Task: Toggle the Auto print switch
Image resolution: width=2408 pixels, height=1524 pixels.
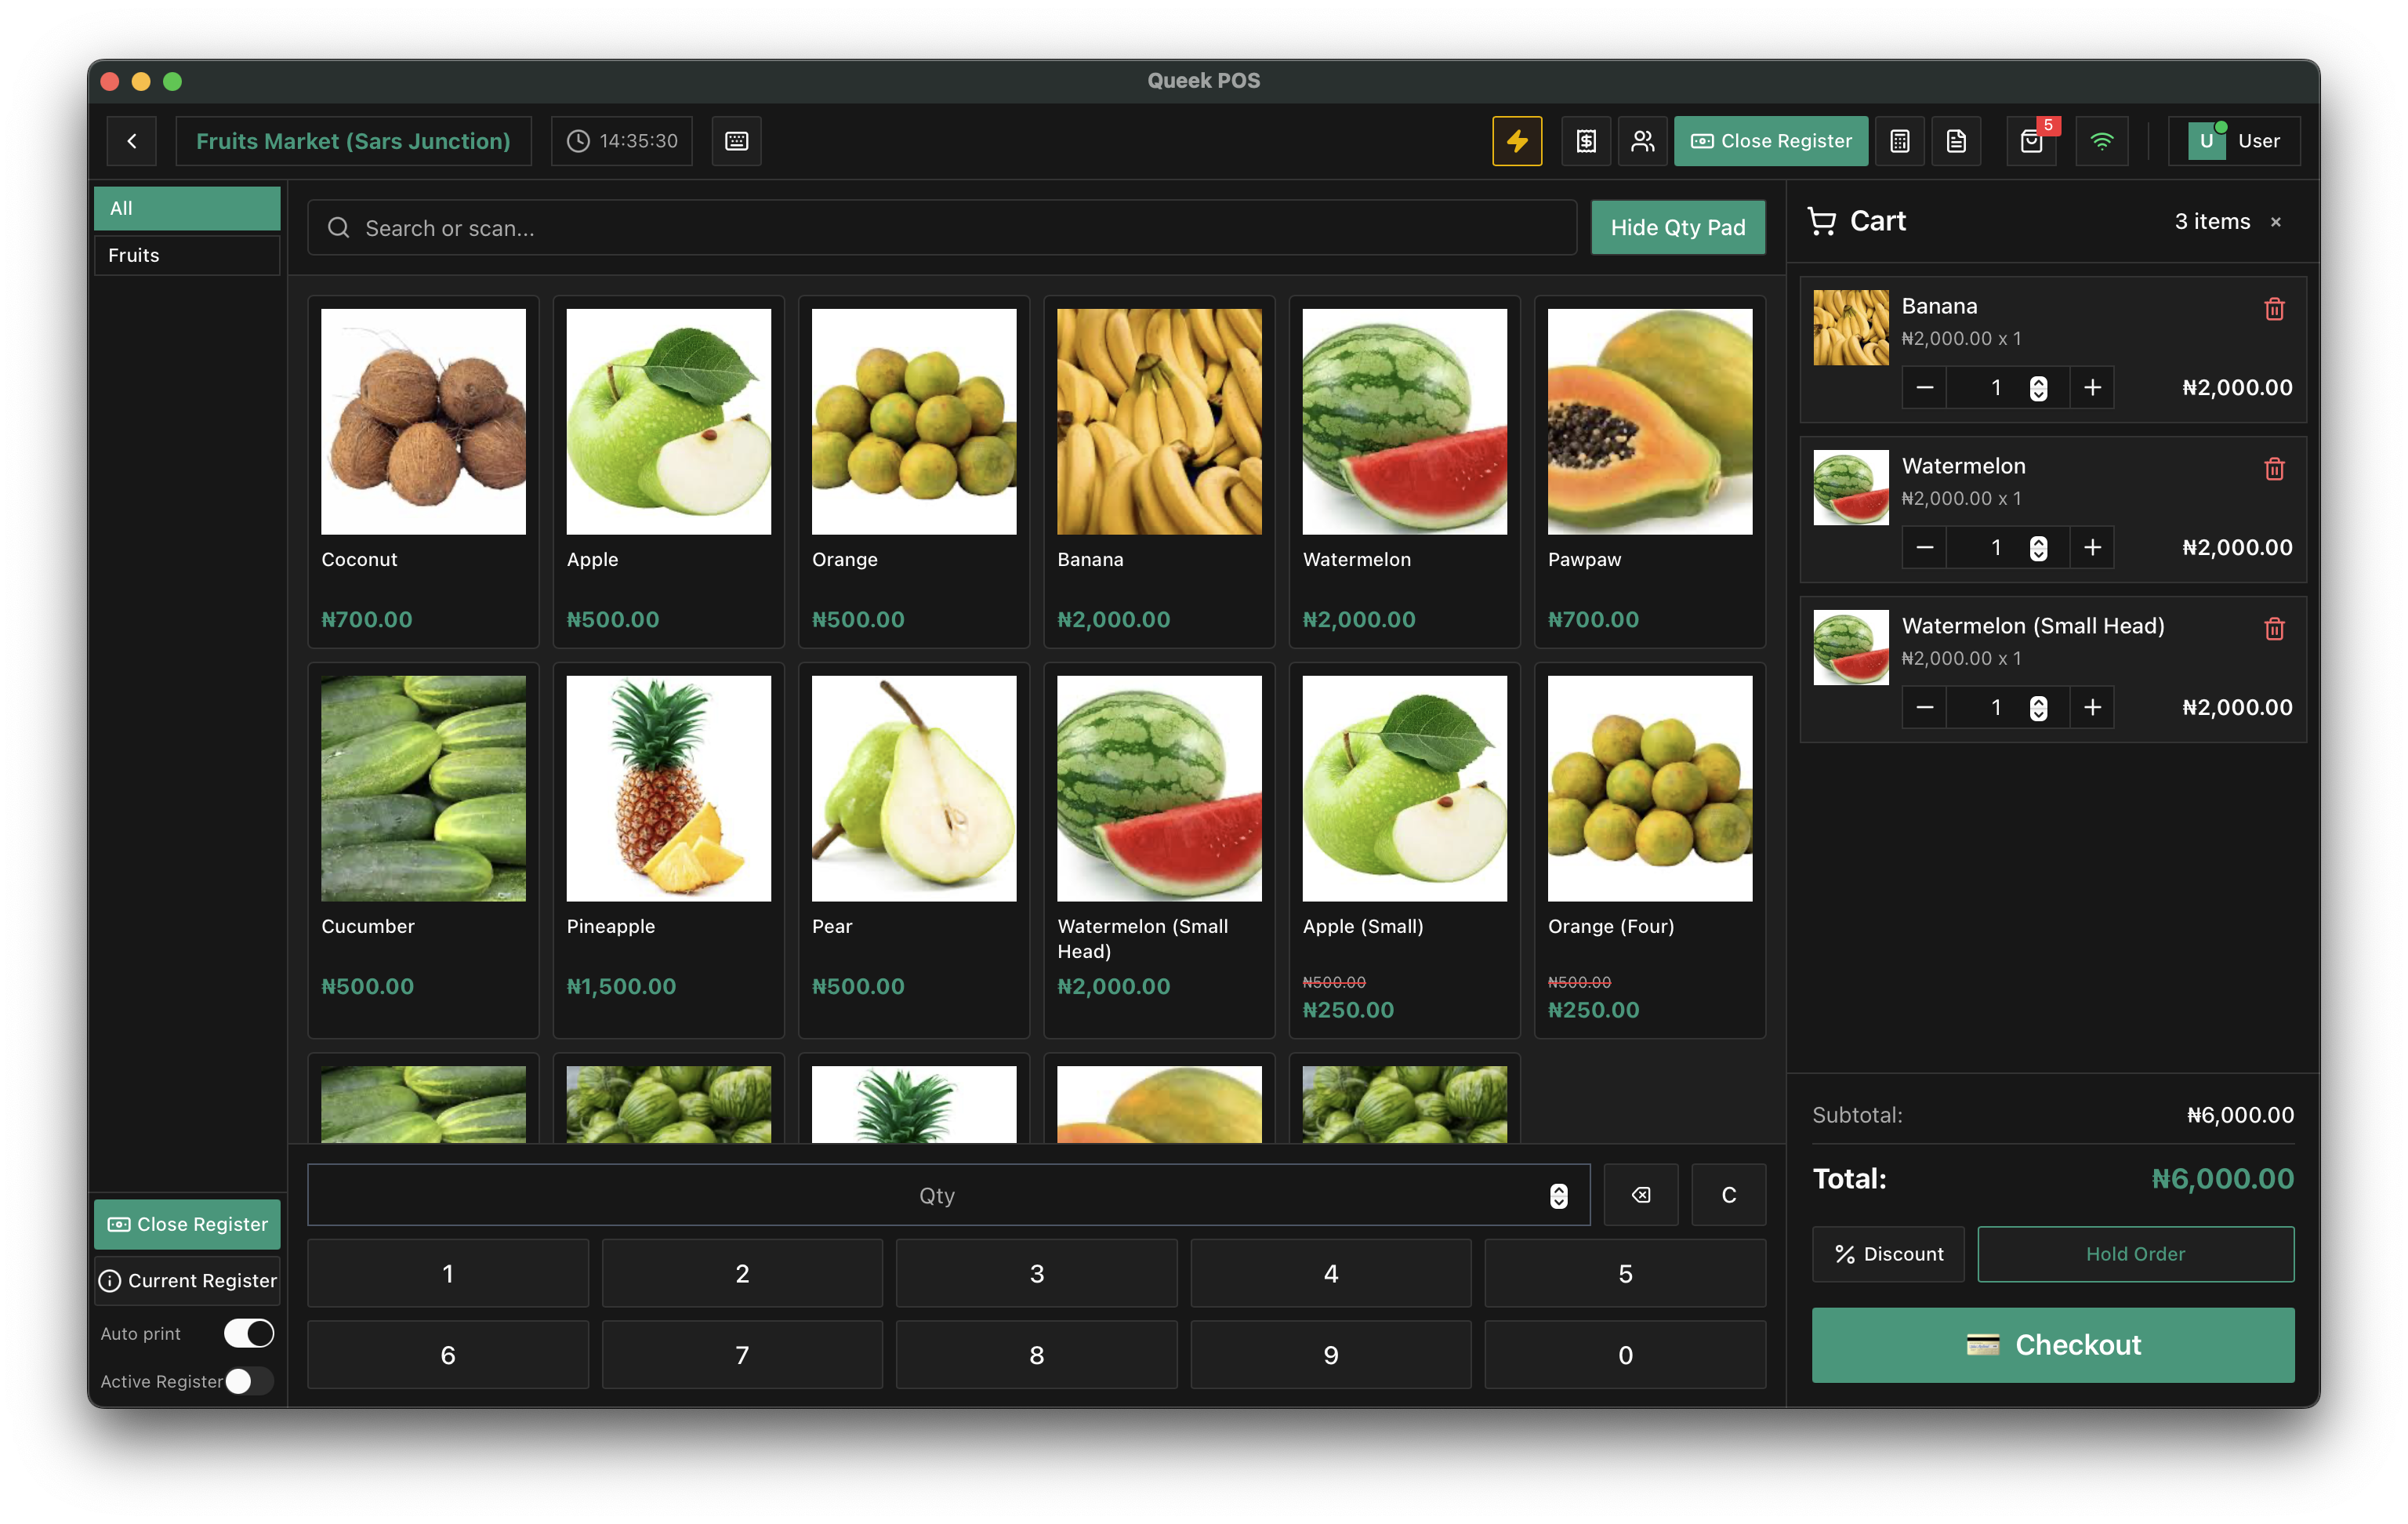Action: [248, 1333]
